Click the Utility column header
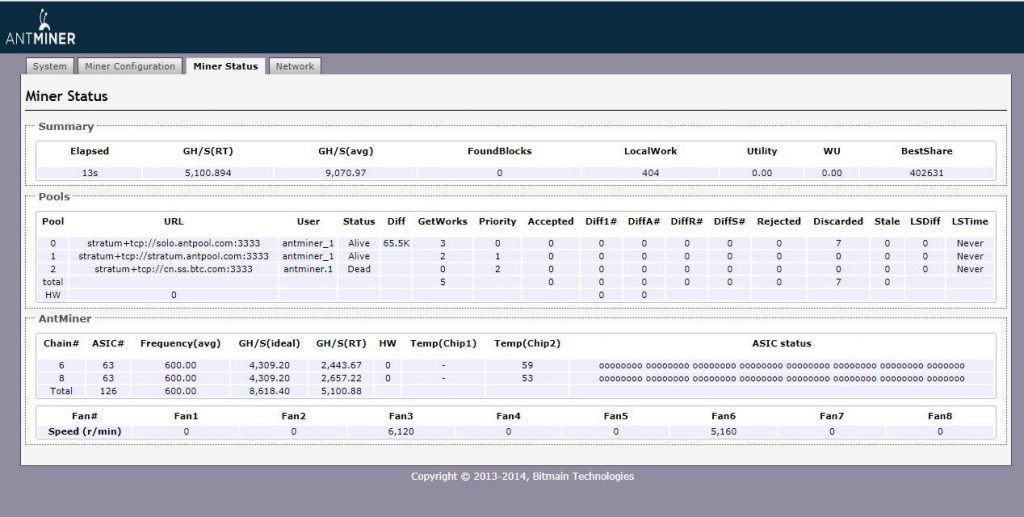This screenshot has height=517, width=1024. point(761,151)
